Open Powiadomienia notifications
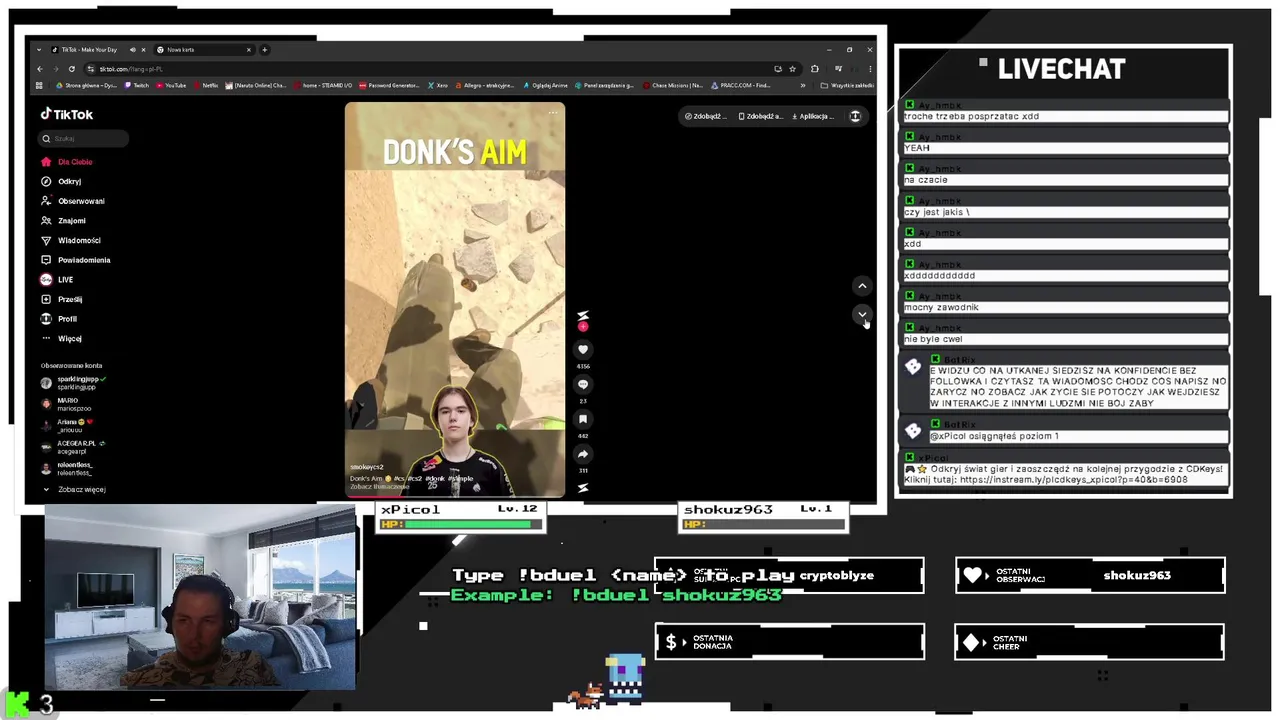Screen dimensions: 1280x720 coord(75,260)
